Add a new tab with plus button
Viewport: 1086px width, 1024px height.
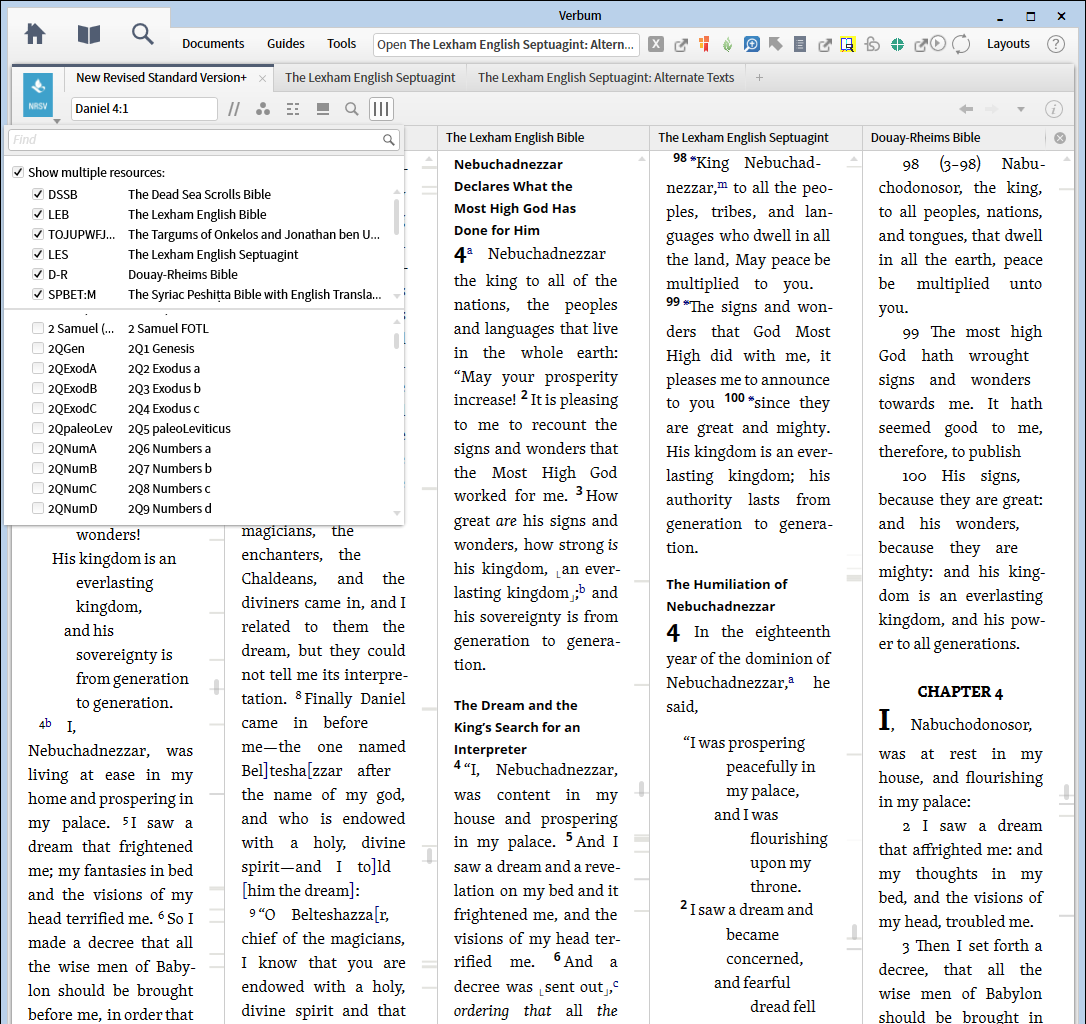[x=759, y=78]
